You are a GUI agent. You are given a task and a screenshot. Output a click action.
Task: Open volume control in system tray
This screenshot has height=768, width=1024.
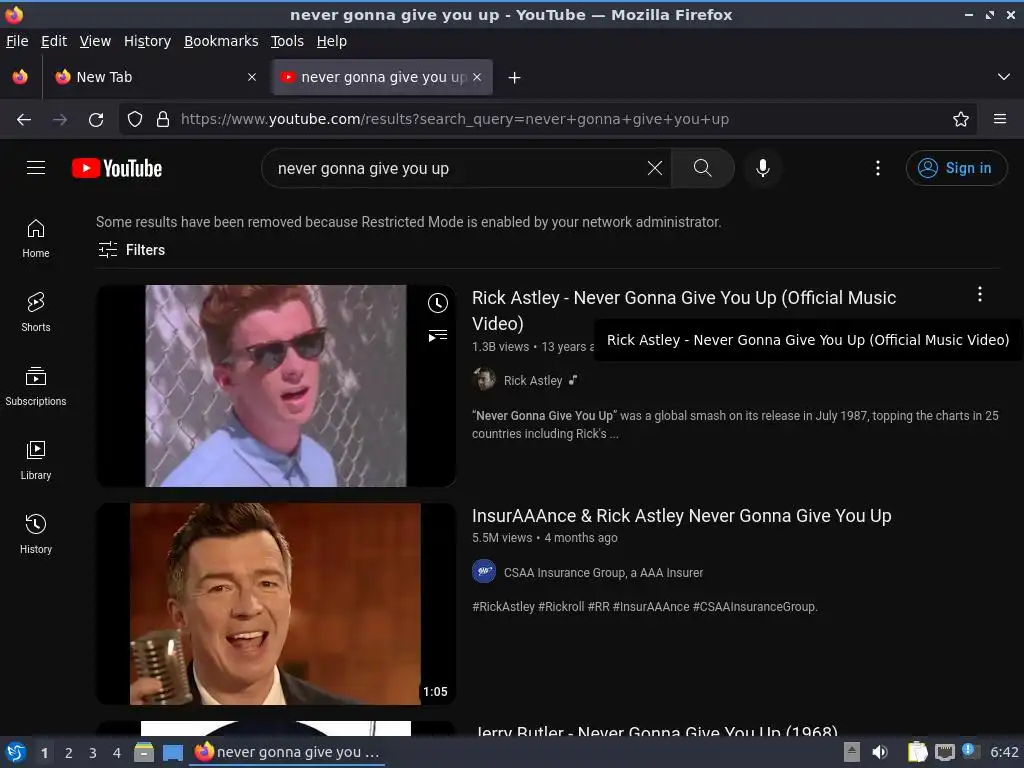(880, 752)
